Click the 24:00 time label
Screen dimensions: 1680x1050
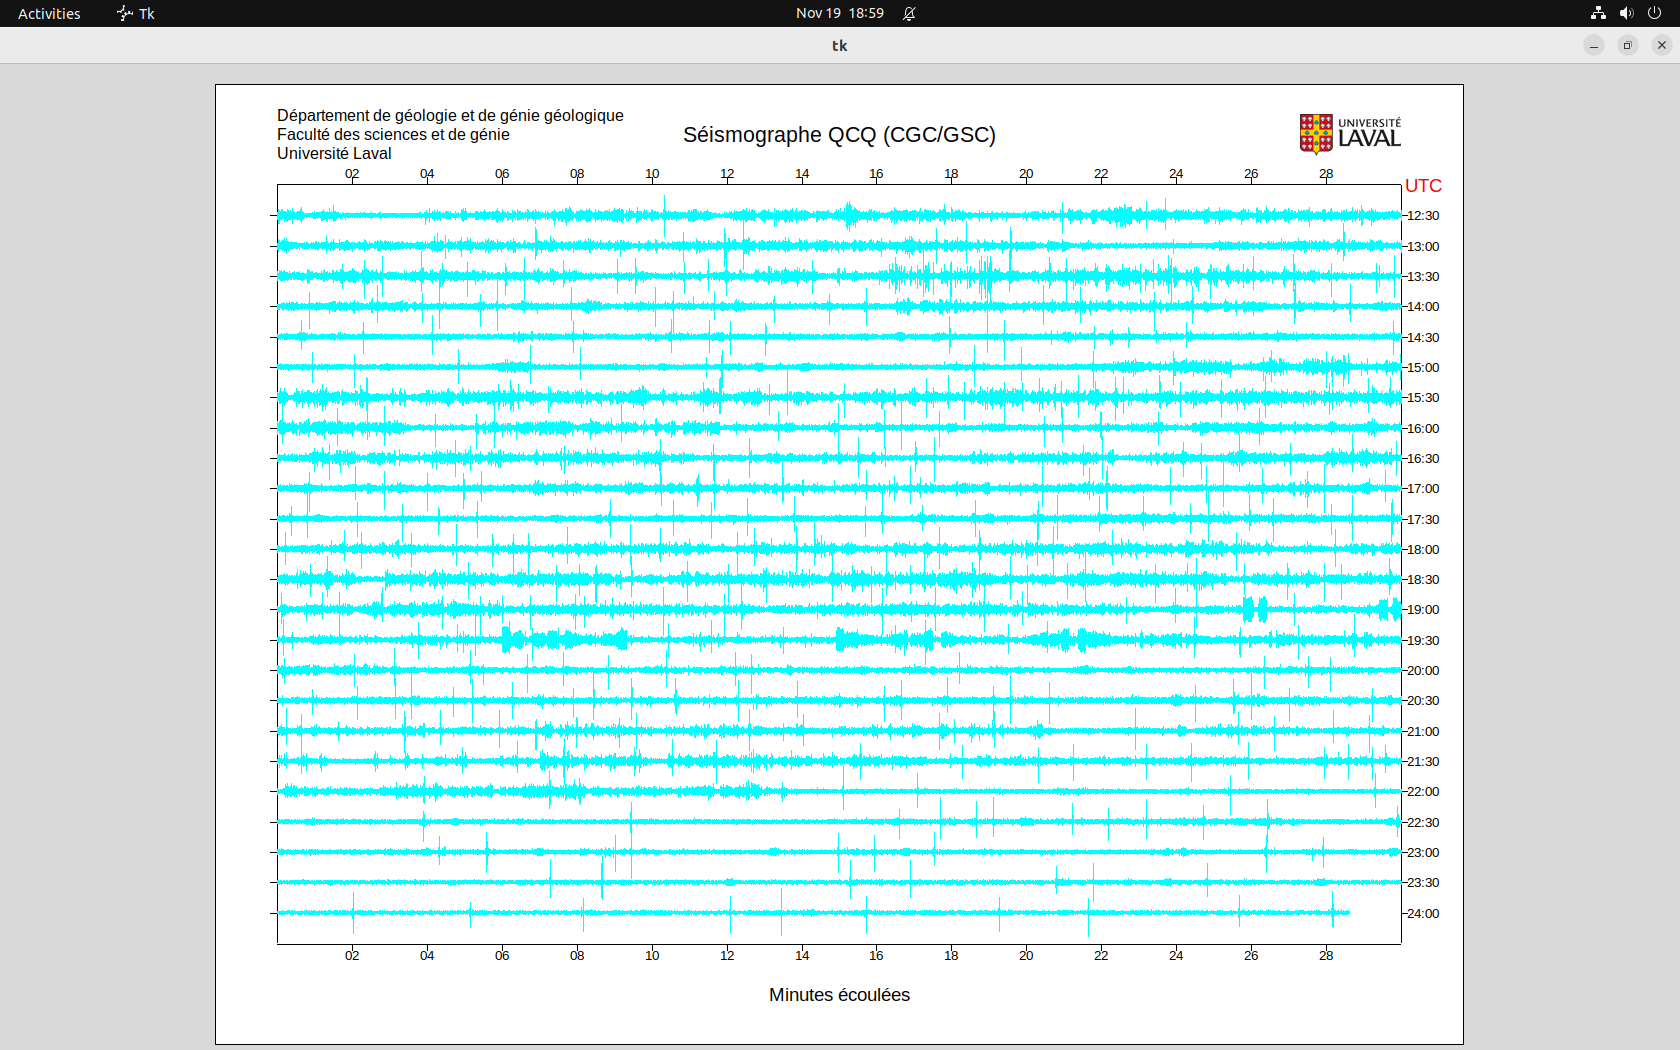coord(1423,914)
